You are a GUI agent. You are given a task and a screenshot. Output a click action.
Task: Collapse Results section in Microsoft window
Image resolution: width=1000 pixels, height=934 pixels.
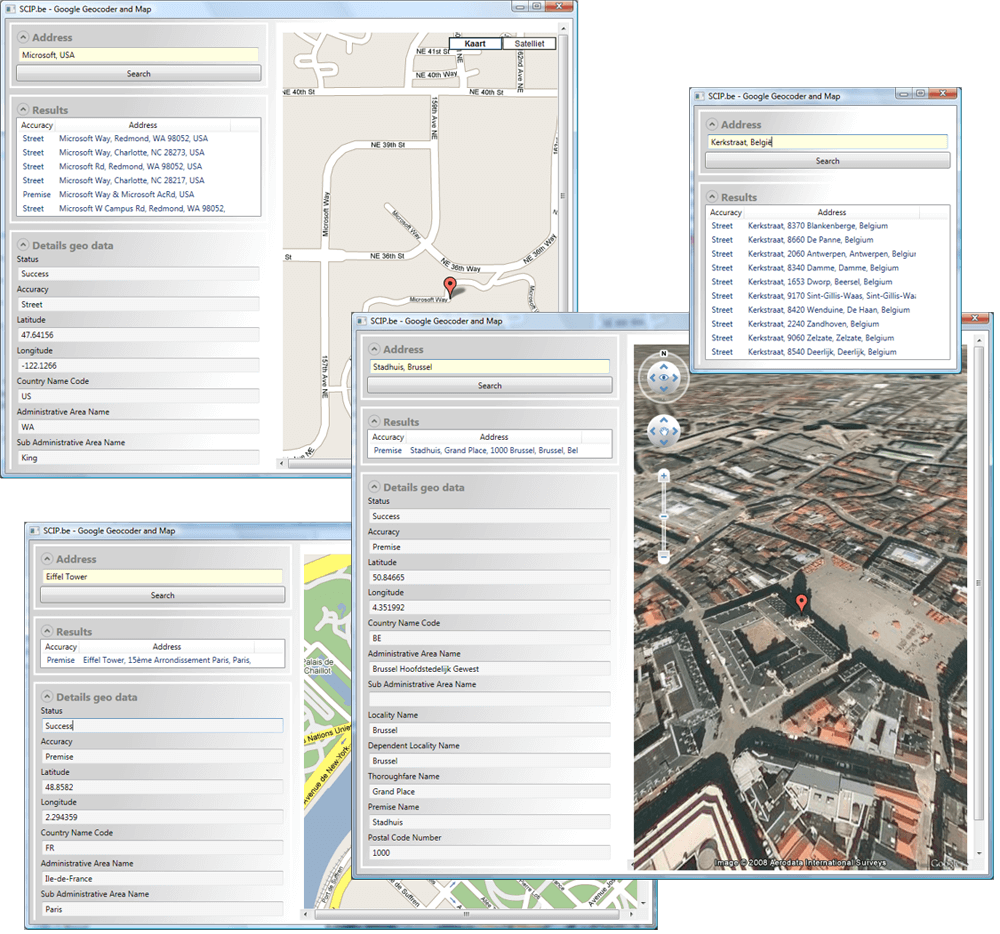(23, 110)
